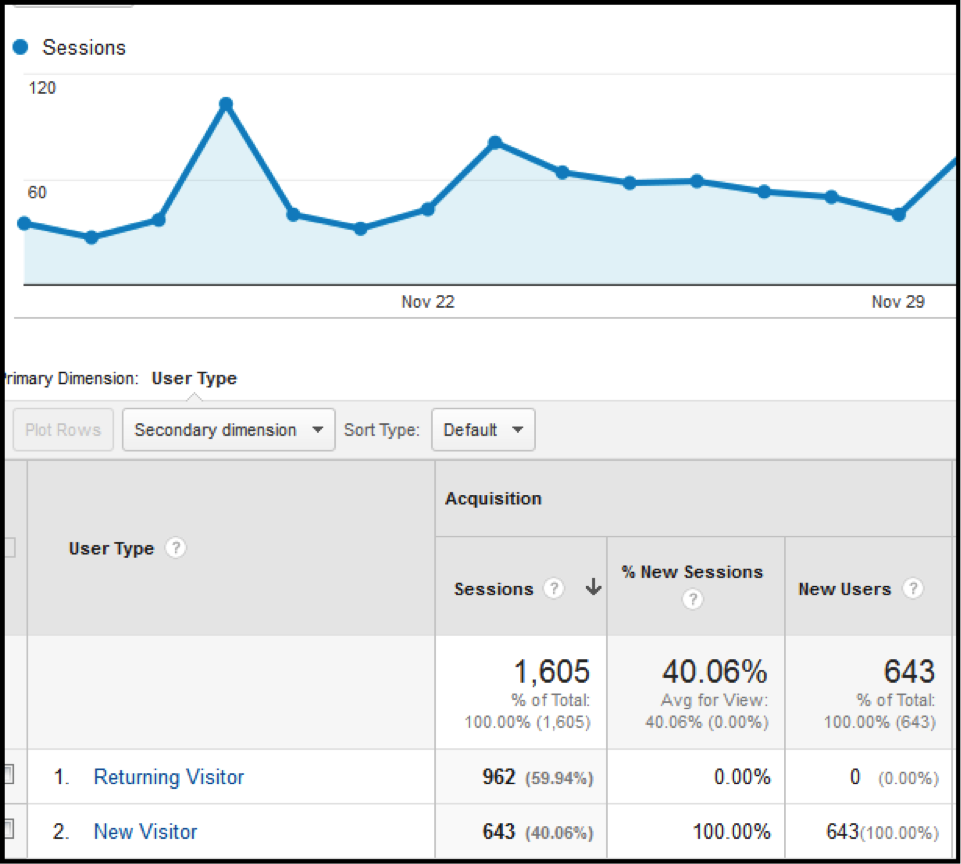Image resolution: width=961 pixels, height=864 pixels.
Task: Click the sort arrow in Sessions column
Action: [x=593, y=587]
